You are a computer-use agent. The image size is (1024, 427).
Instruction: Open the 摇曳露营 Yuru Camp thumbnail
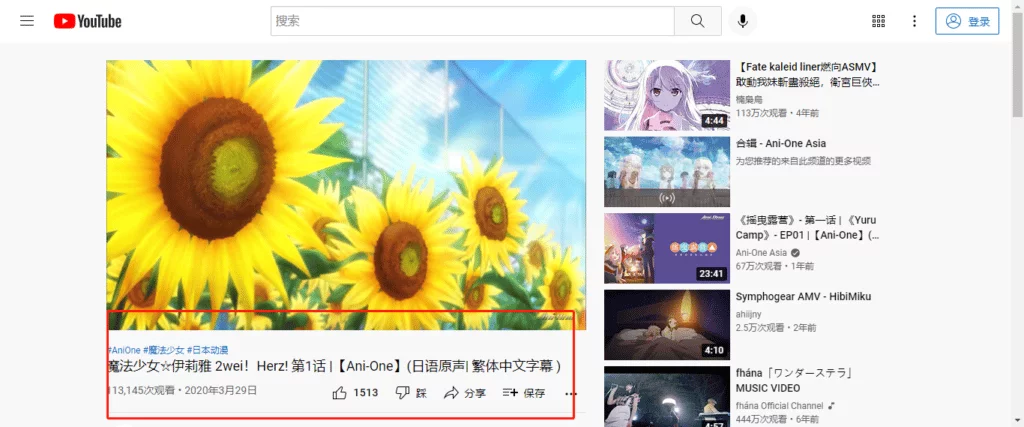(x=667, y=248)
